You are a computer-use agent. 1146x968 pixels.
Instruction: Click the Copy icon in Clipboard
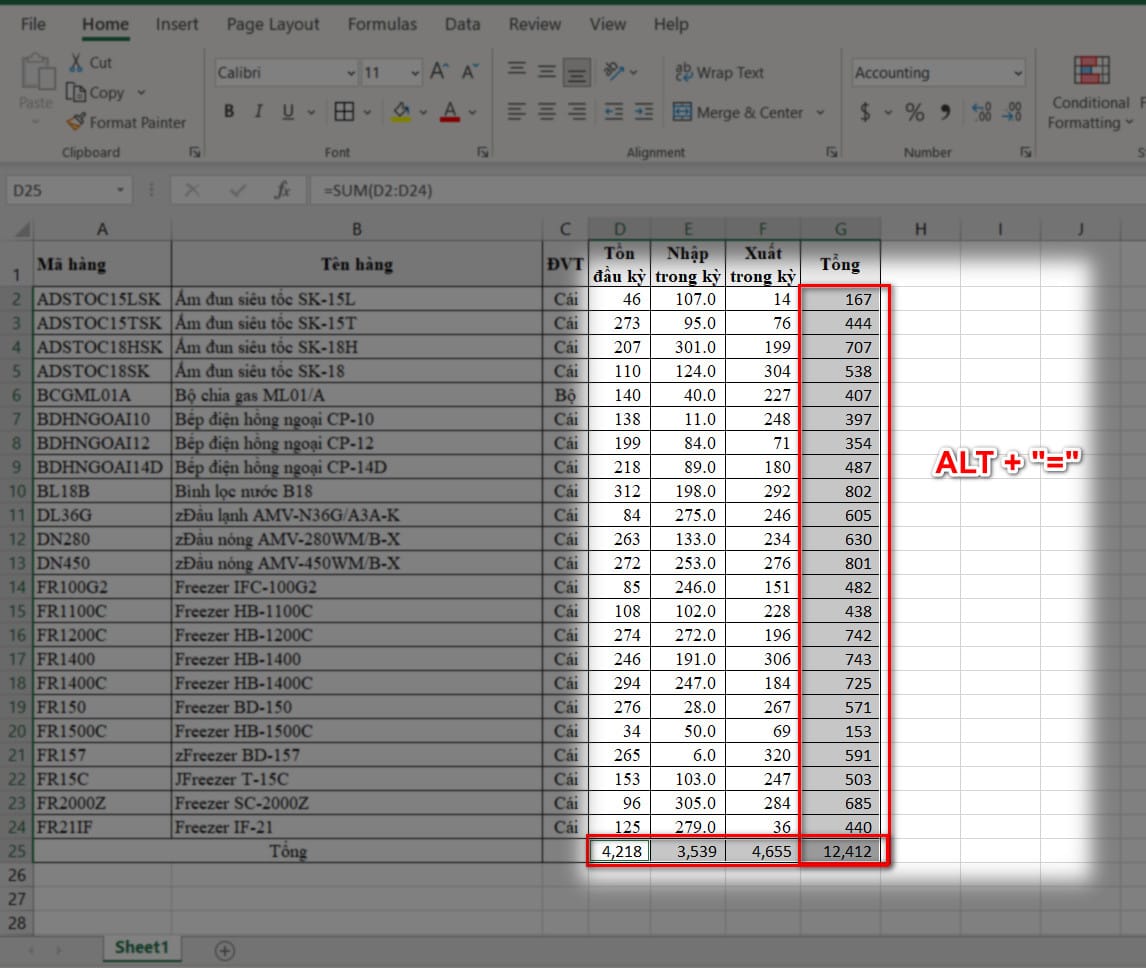coord(76,92)
